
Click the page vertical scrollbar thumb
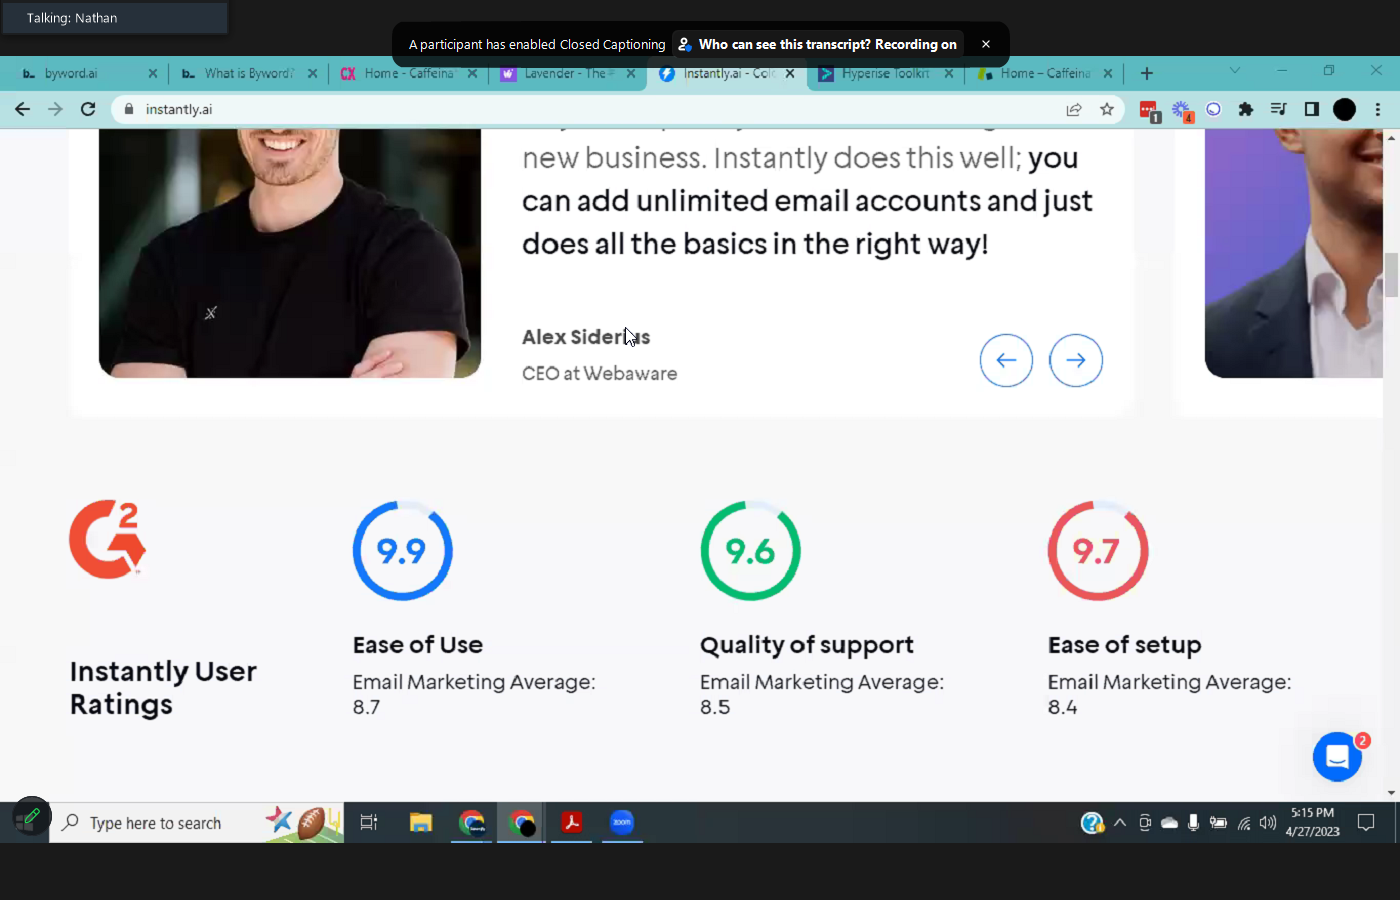[x=1391, y=275]
